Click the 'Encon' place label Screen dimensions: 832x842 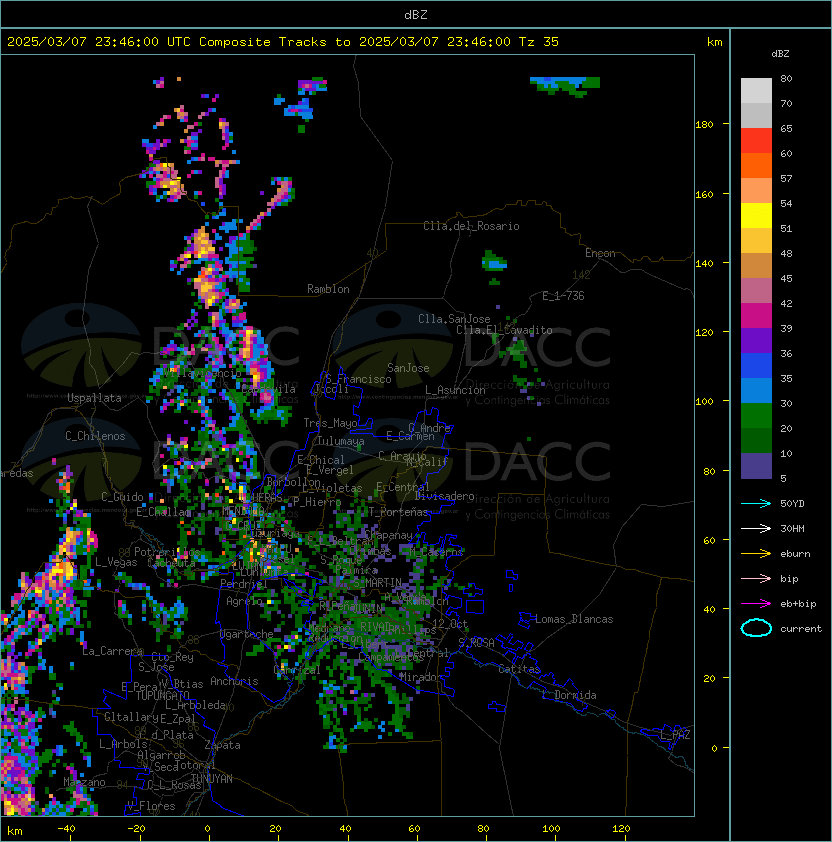click(x=600, y=253)
